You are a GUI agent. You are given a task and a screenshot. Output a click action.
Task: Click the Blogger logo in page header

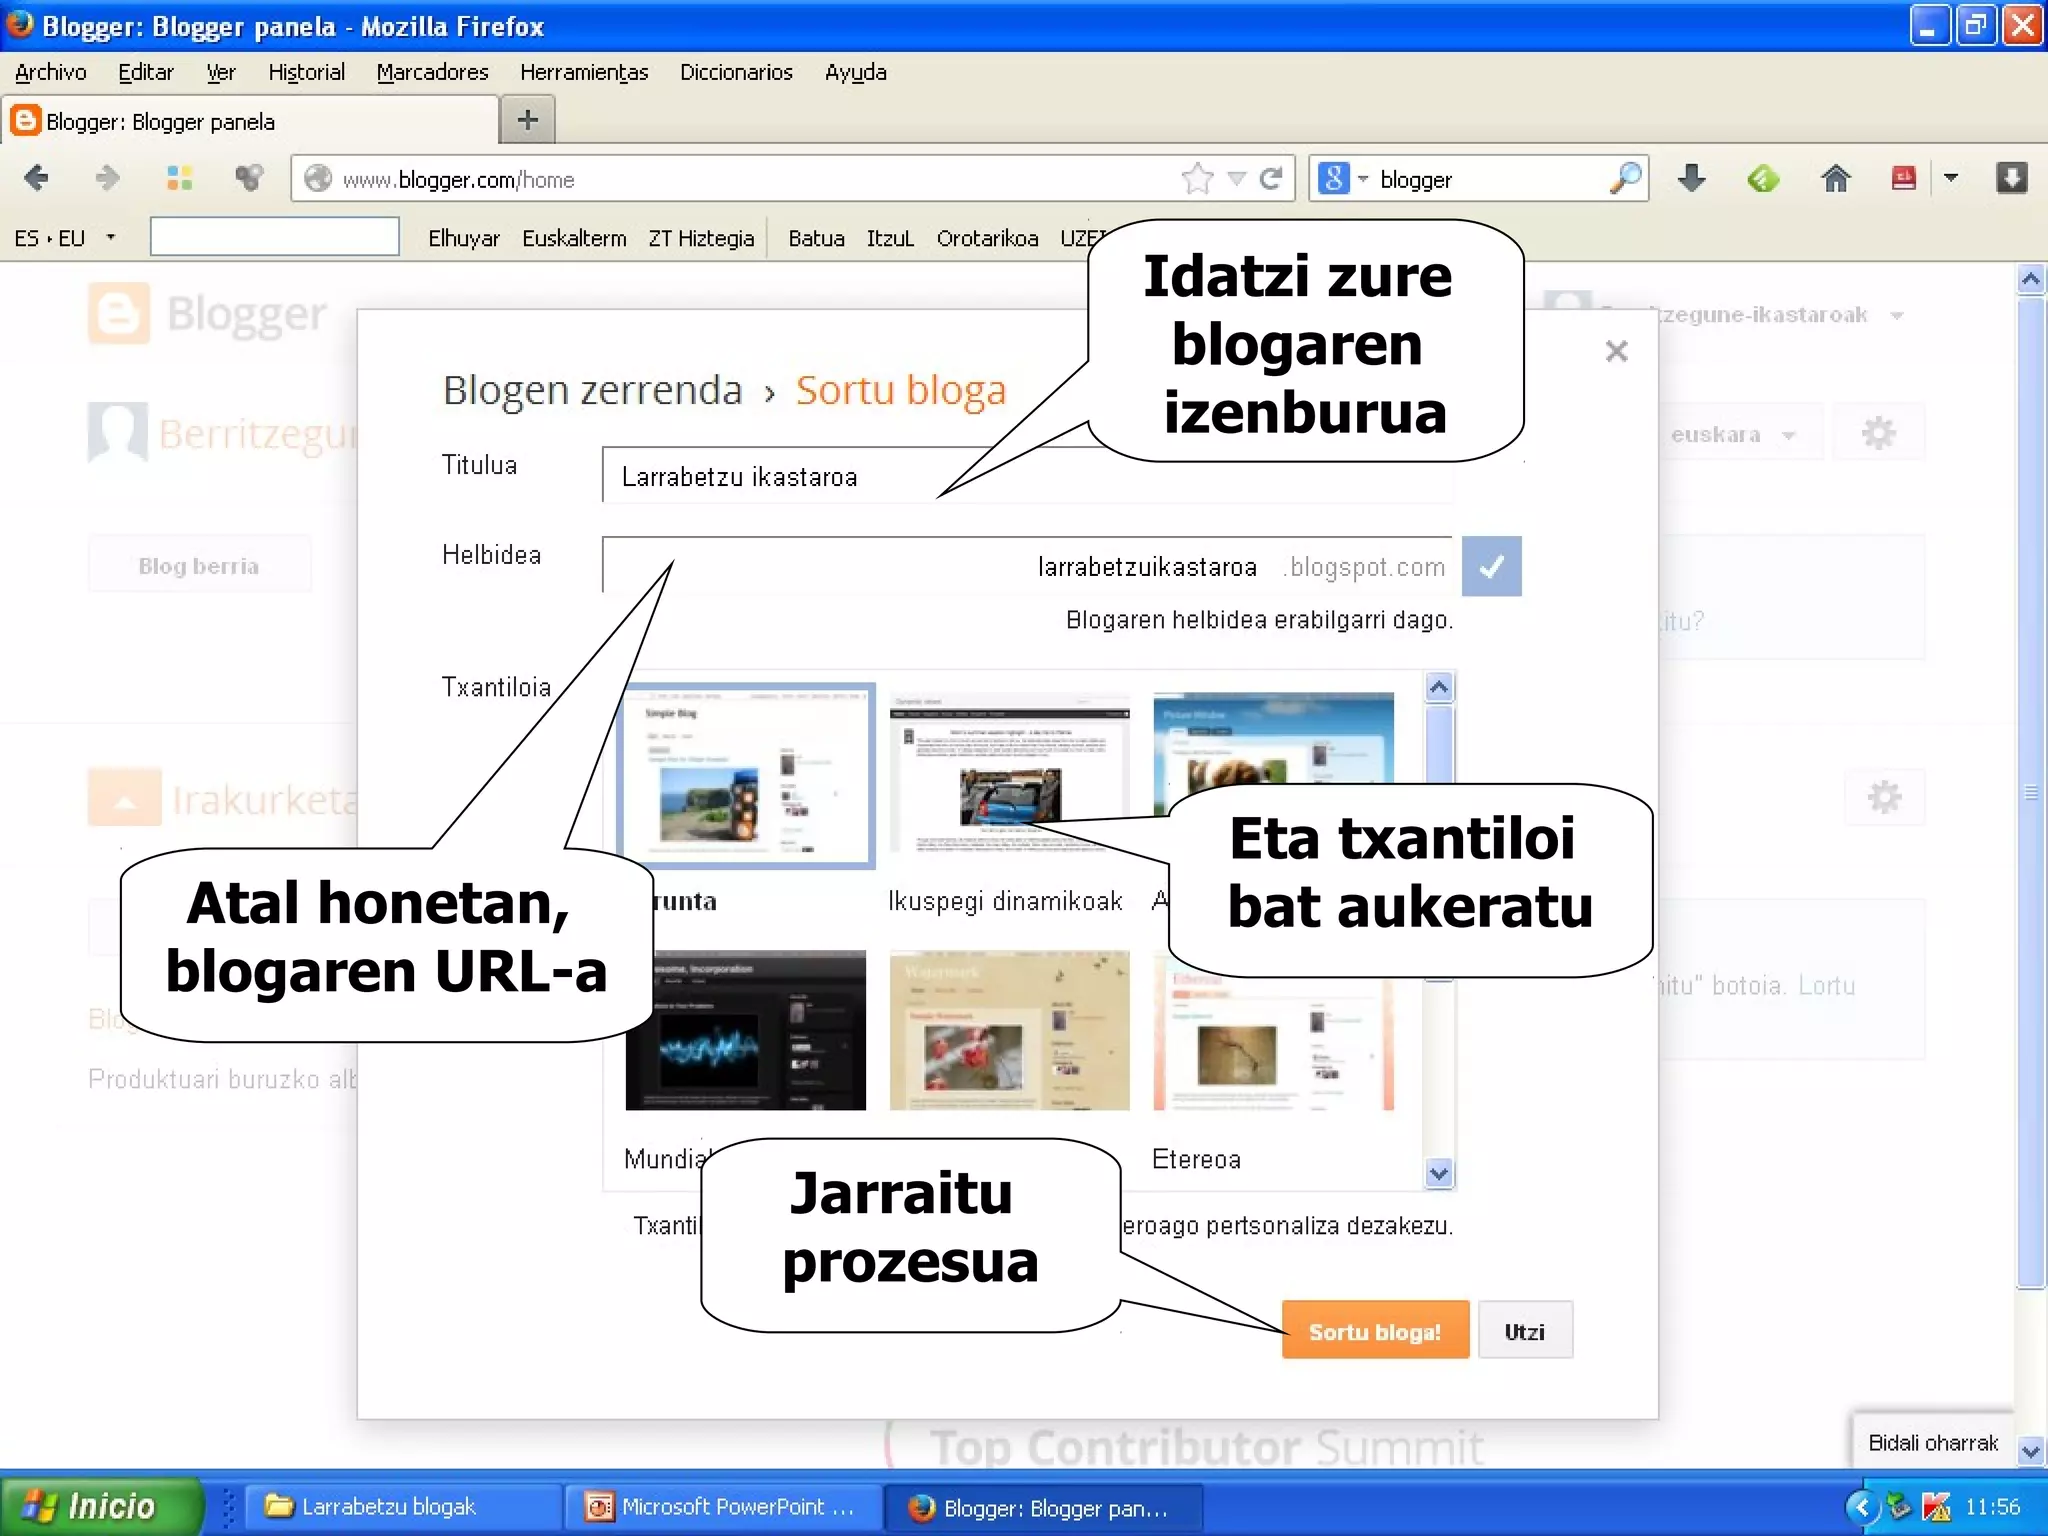(208, 314)
